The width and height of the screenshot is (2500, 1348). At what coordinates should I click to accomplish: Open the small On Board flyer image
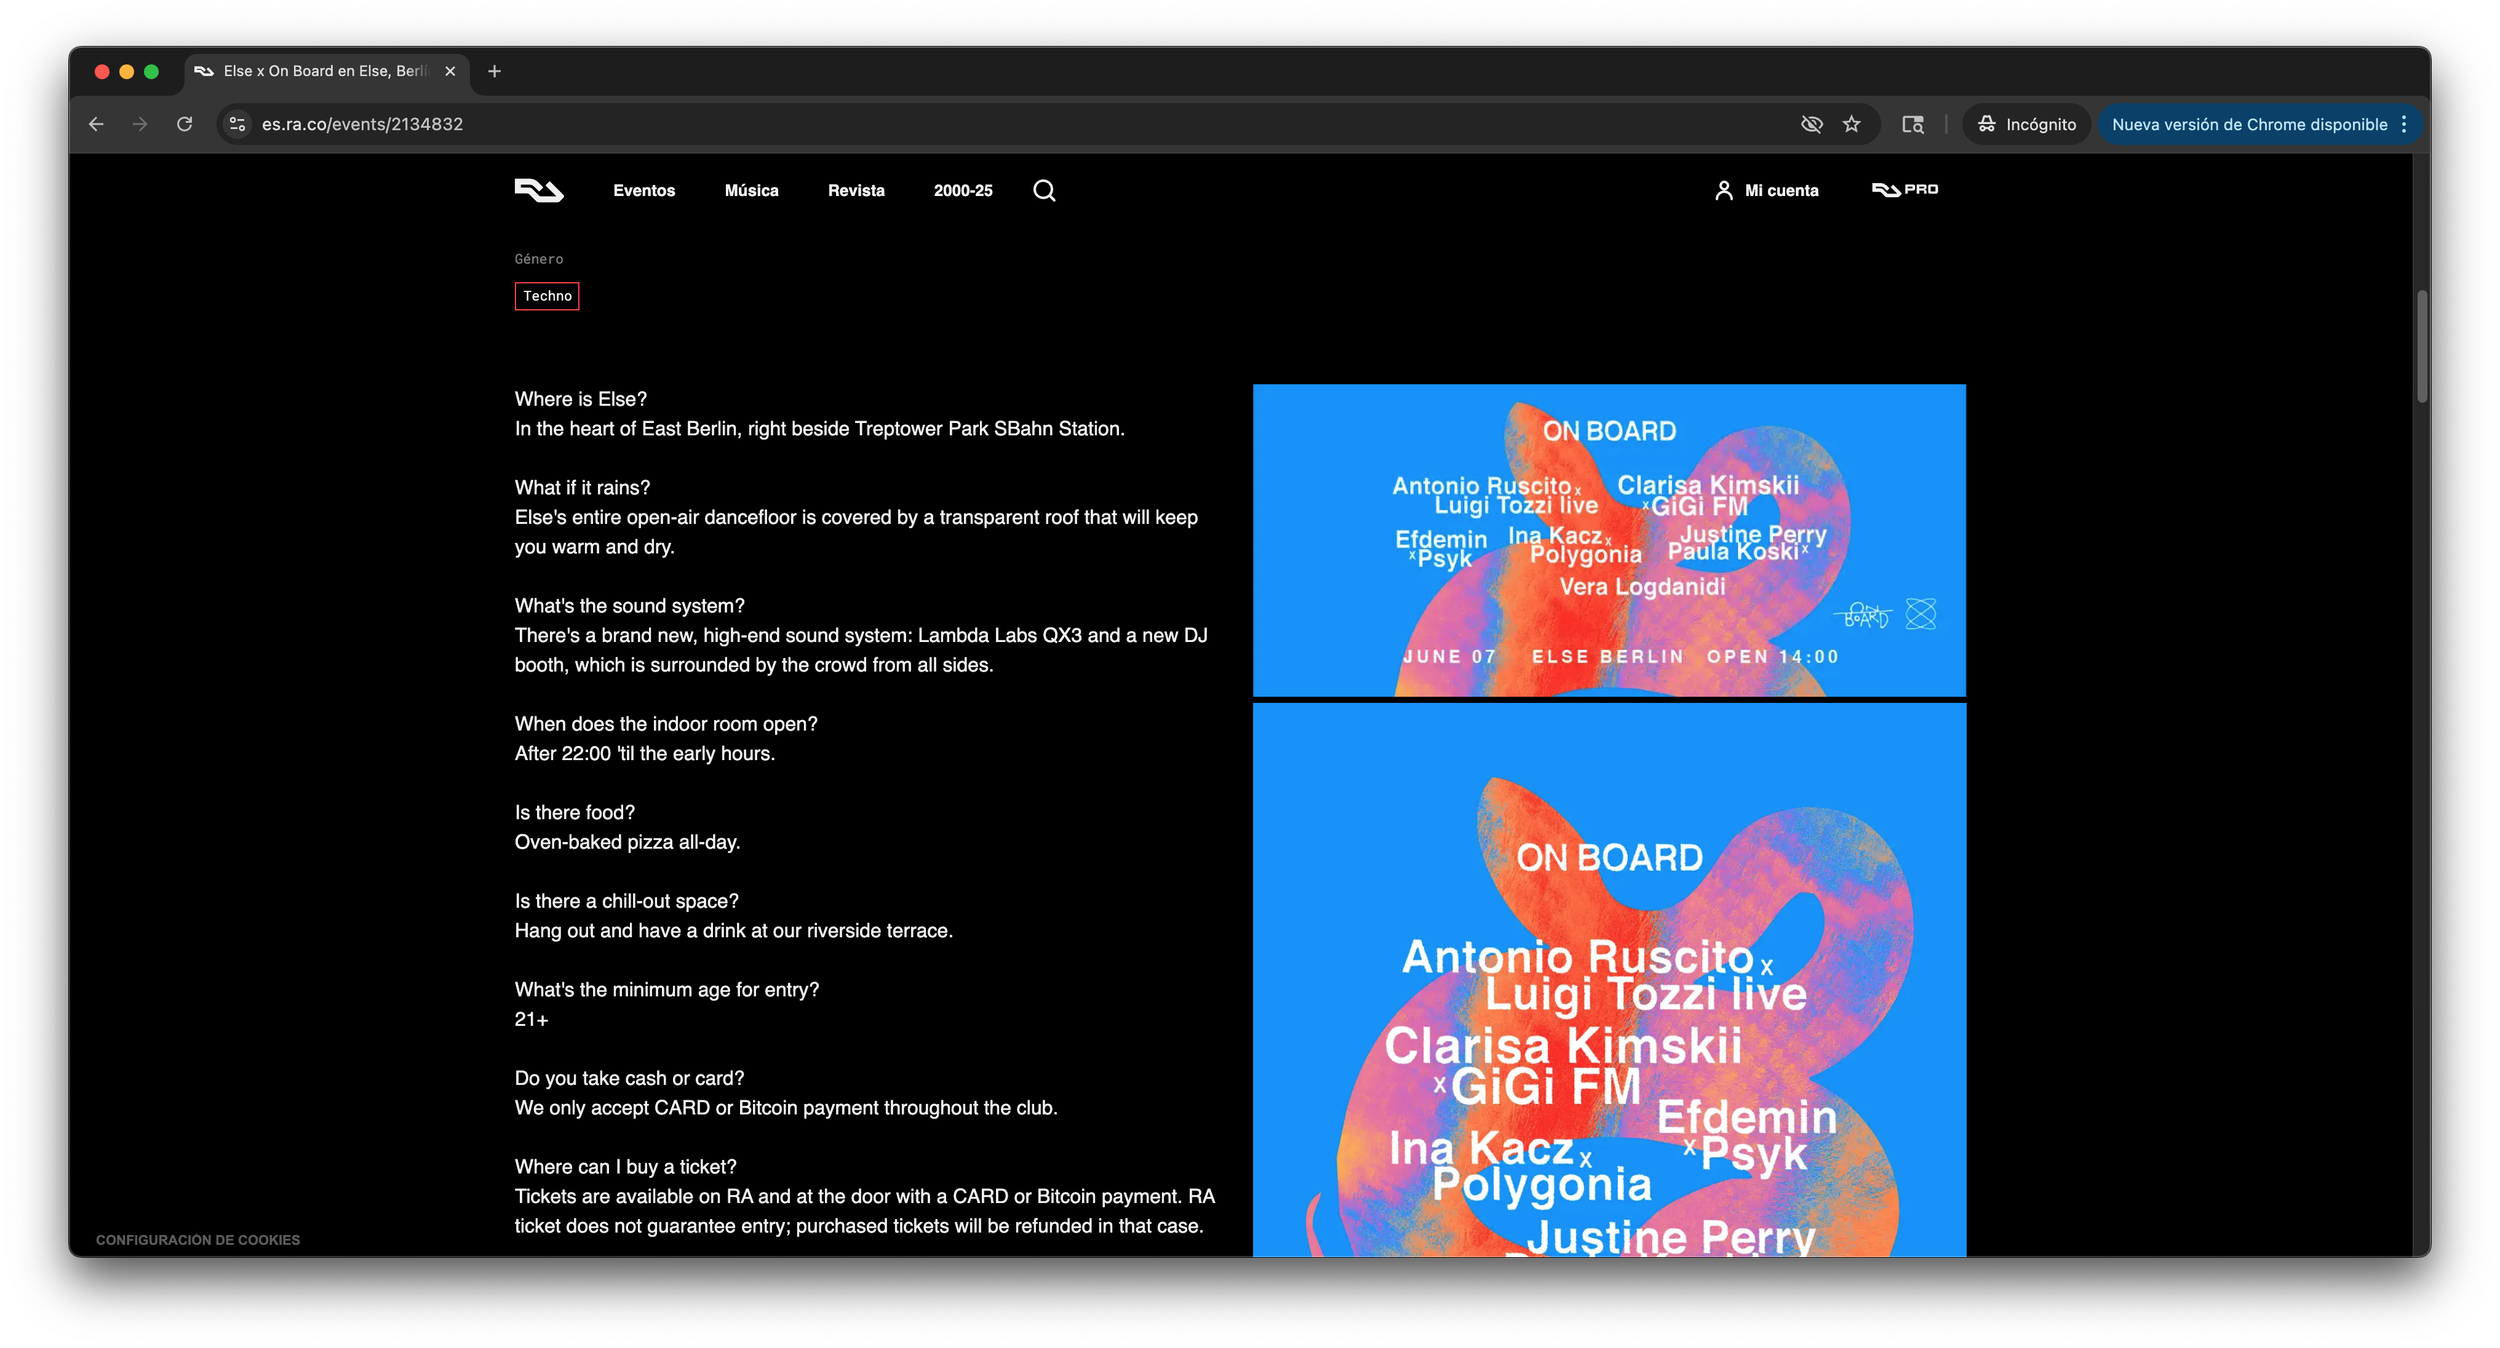pyautogui.click(x=1609, y=540)
